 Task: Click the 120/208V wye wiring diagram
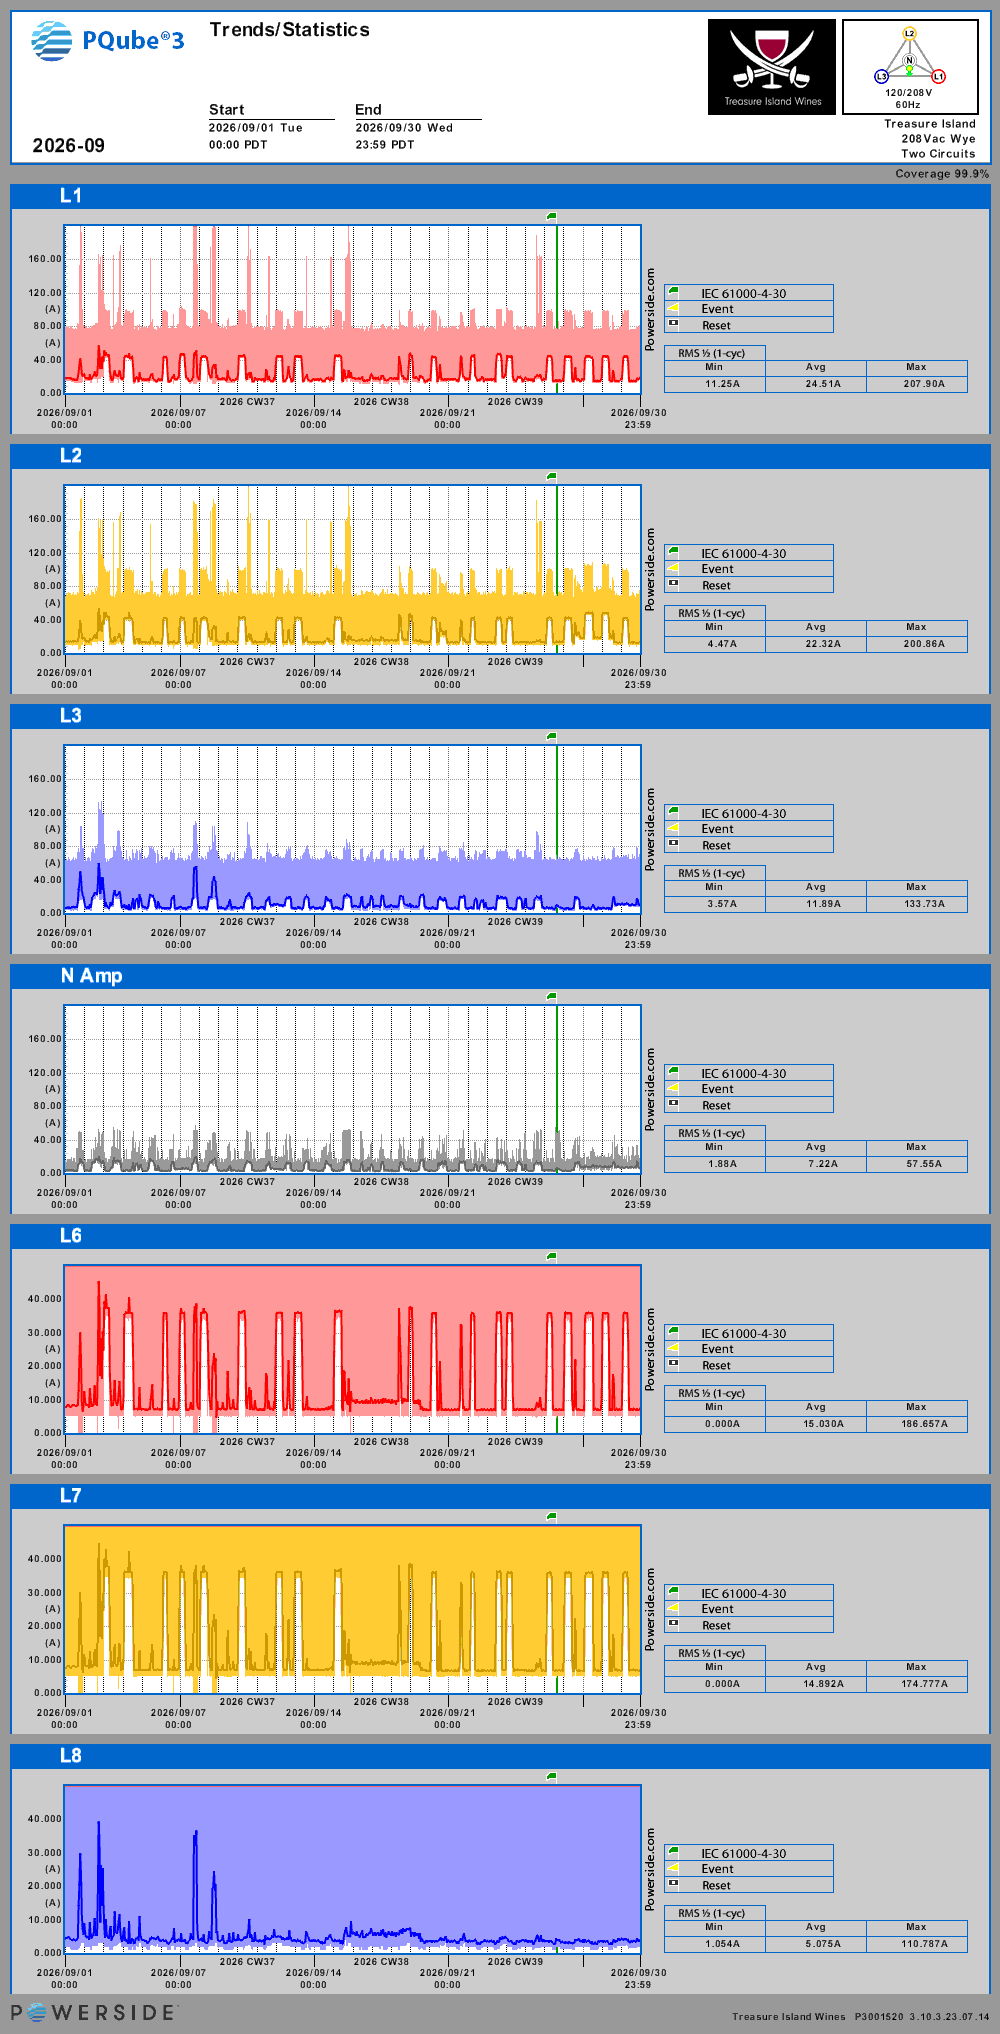[910, 67]
